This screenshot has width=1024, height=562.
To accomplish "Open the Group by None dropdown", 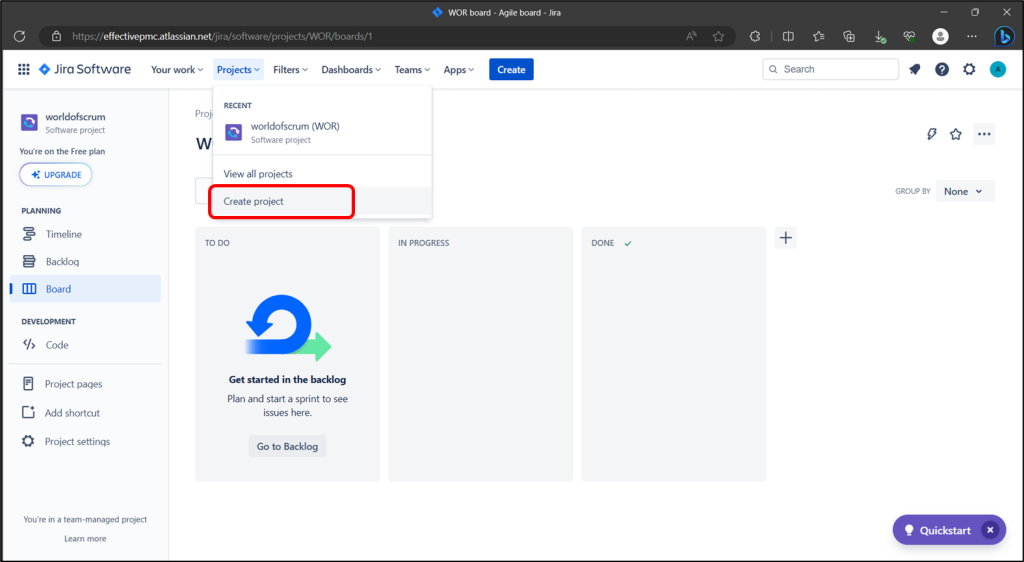I will pyautogui.click(x=965, y=191).
